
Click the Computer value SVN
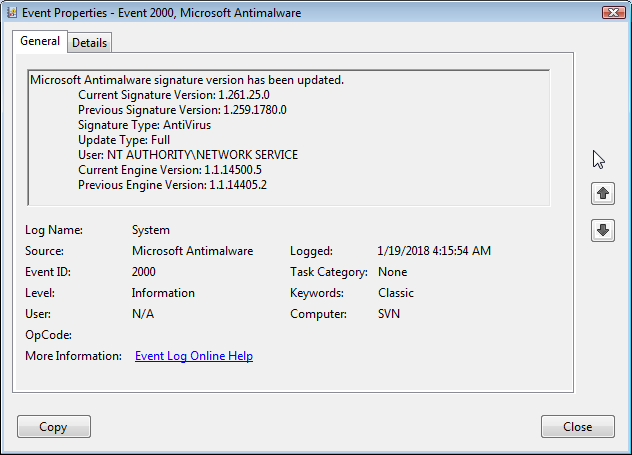coord(389,314)
